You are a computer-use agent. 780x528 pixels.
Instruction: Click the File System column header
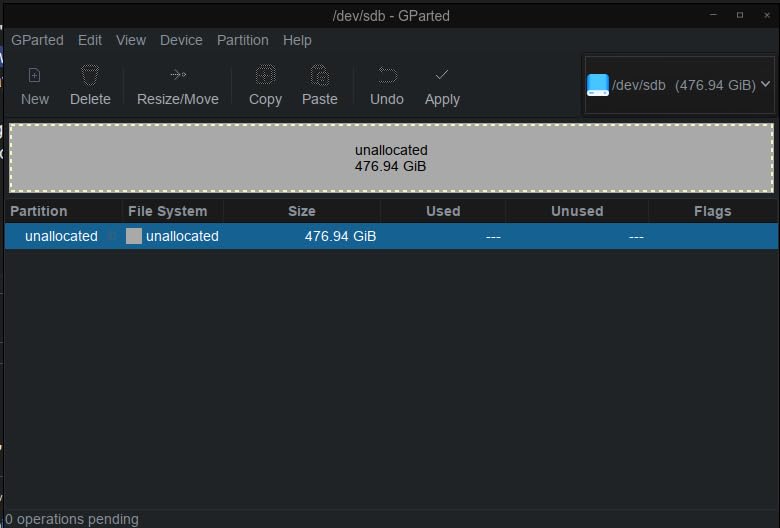click(168, 211)
